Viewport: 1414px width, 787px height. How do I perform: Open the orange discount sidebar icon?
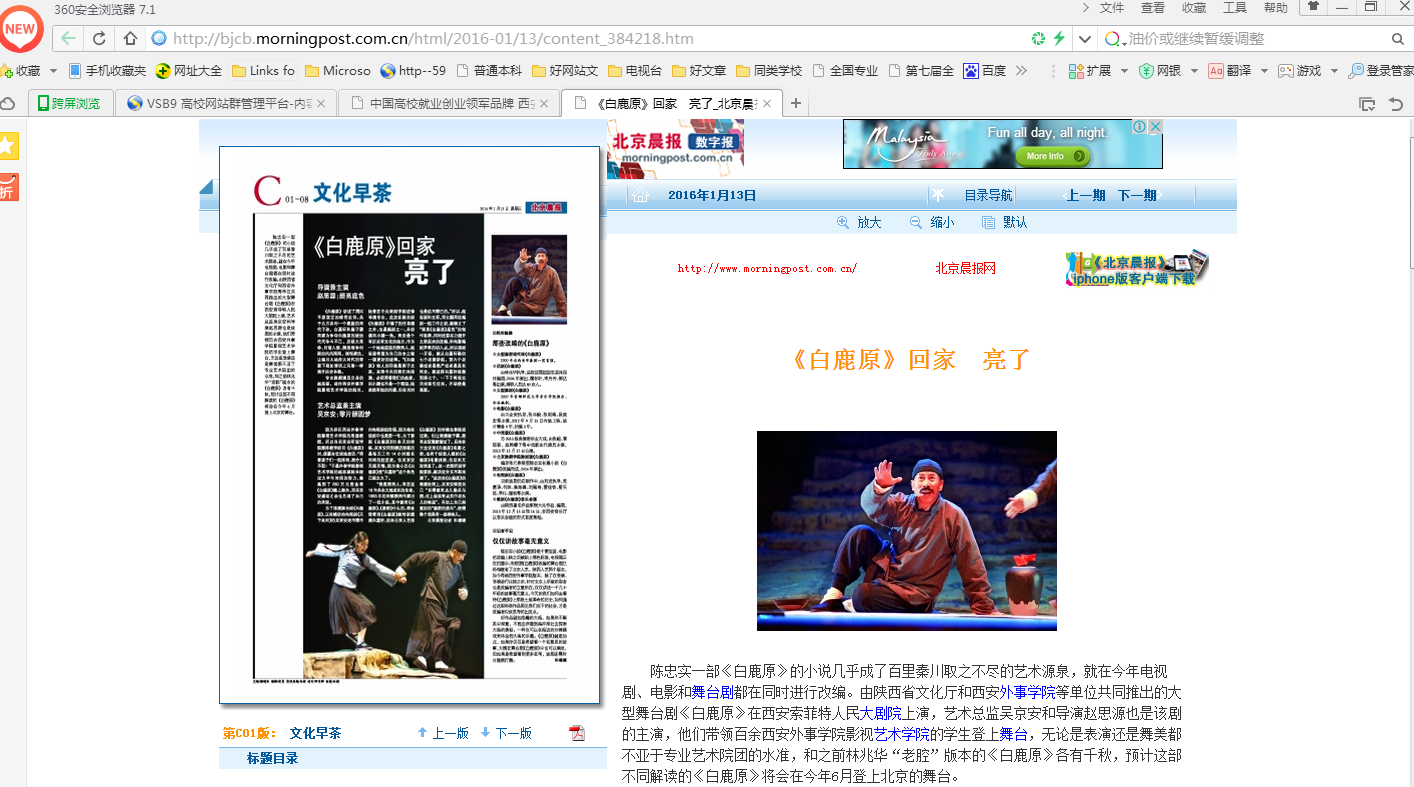(9, 187)
